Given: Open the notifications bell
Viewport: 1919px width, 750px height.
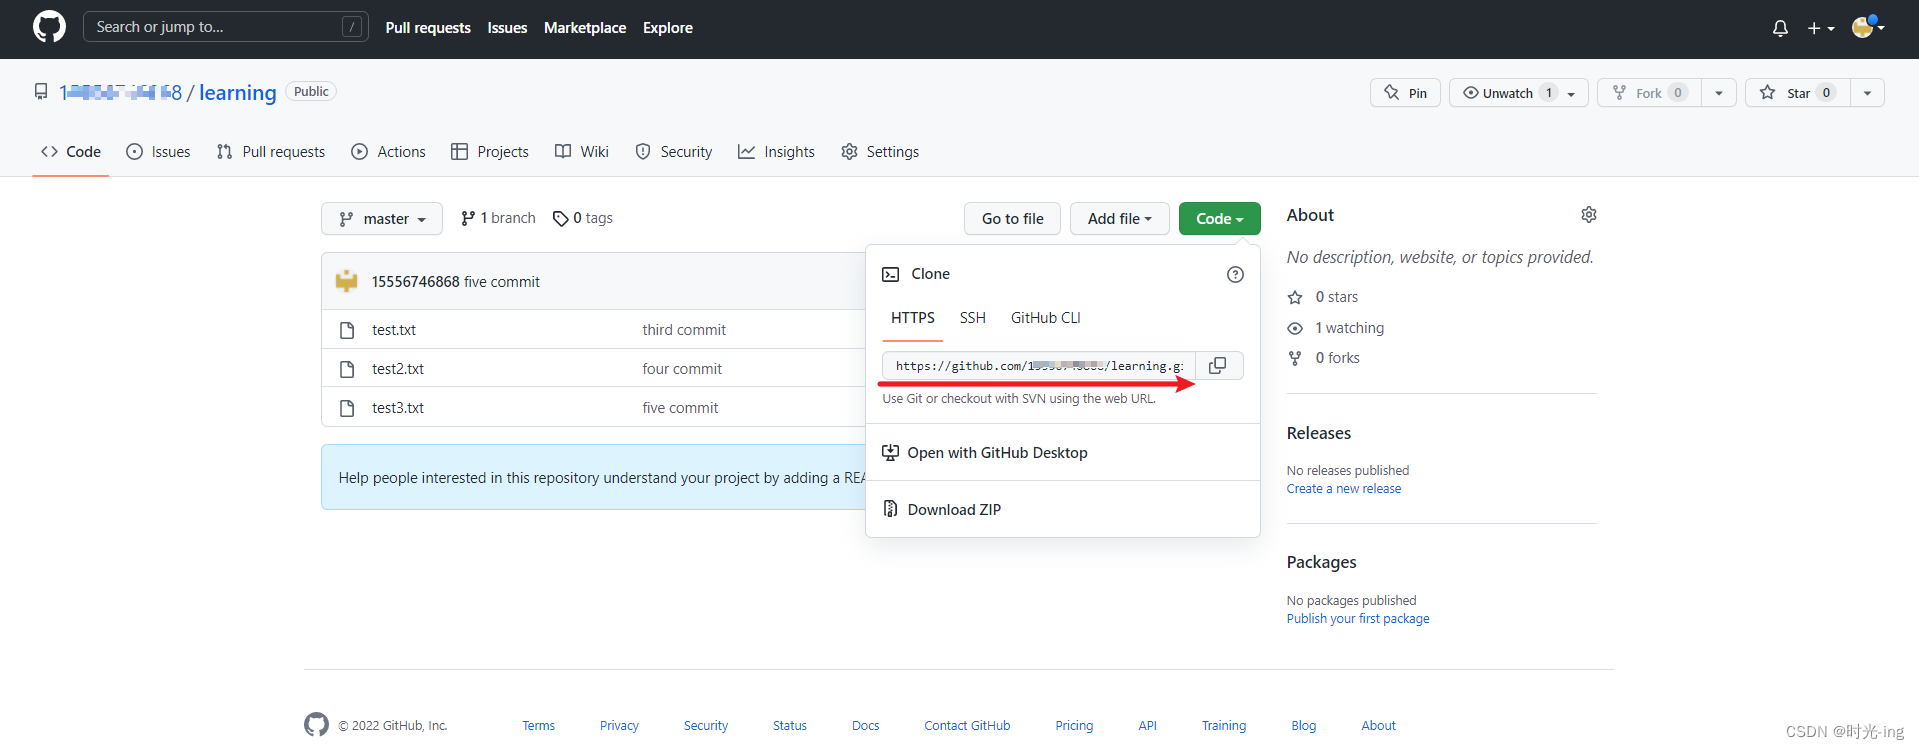Looking at the screenshot, I should [x=1780, y=28].
